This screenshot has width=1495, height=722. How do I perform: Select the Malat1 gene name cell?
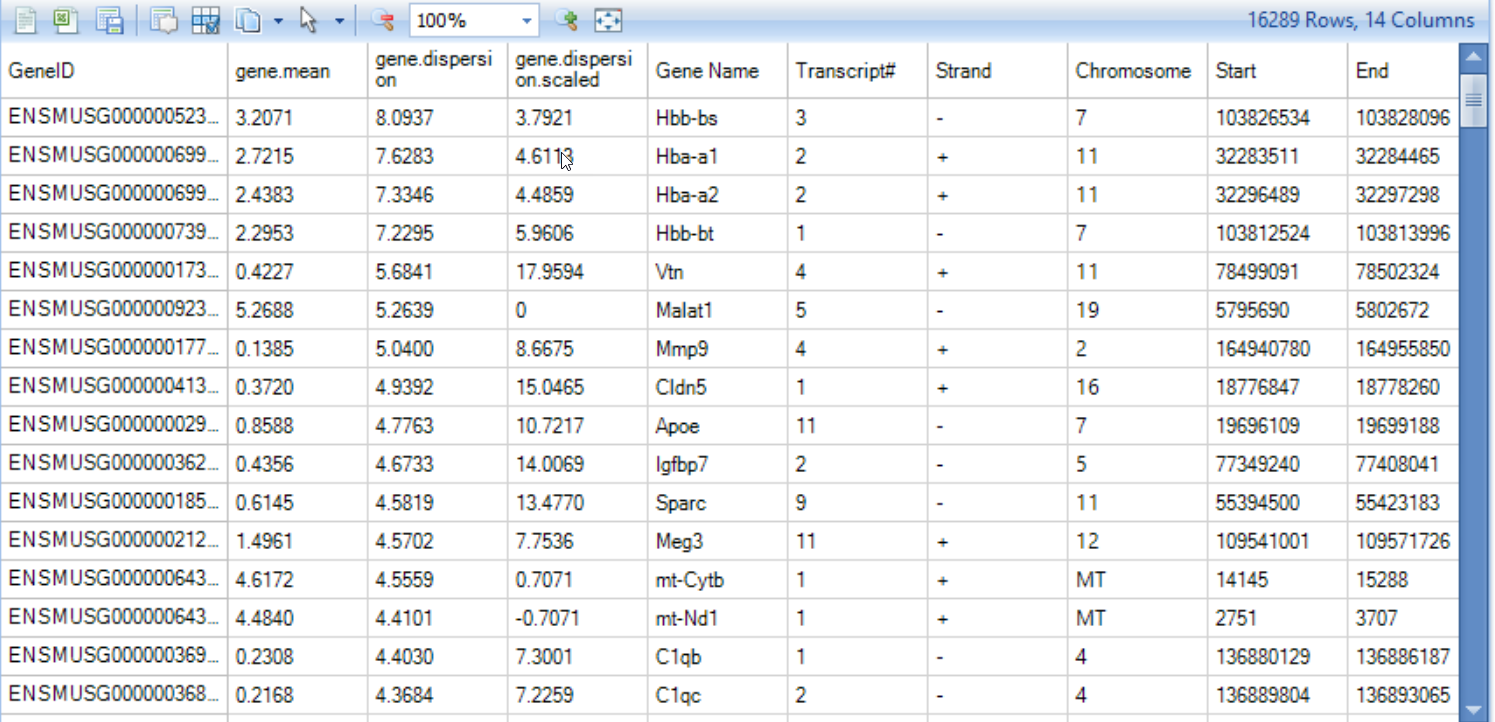pyautogui.click(x=717, y=310)
